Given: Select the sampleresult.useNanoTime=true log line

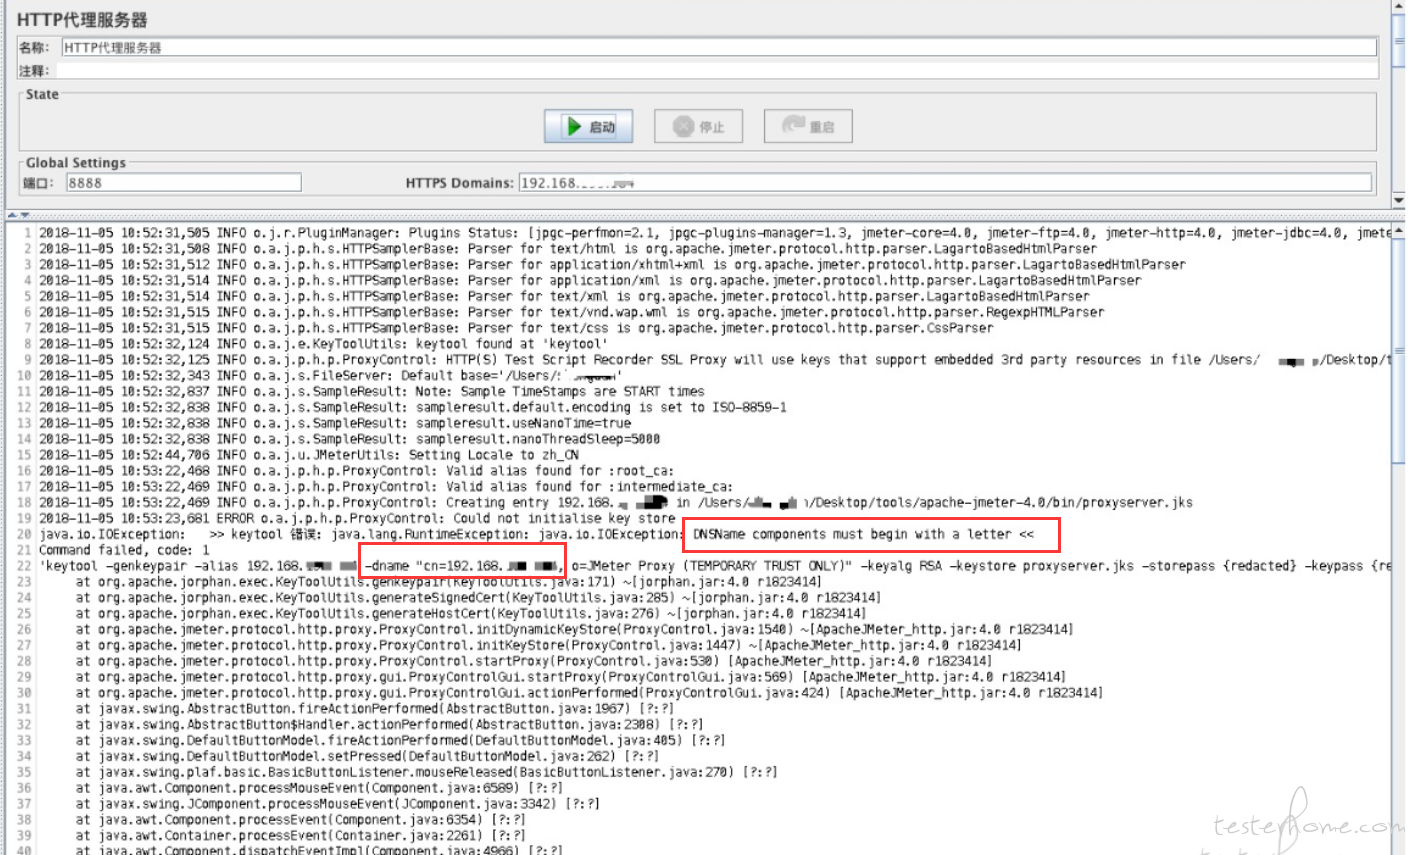Looking at the screenshot, I should (x=335, y=423).
